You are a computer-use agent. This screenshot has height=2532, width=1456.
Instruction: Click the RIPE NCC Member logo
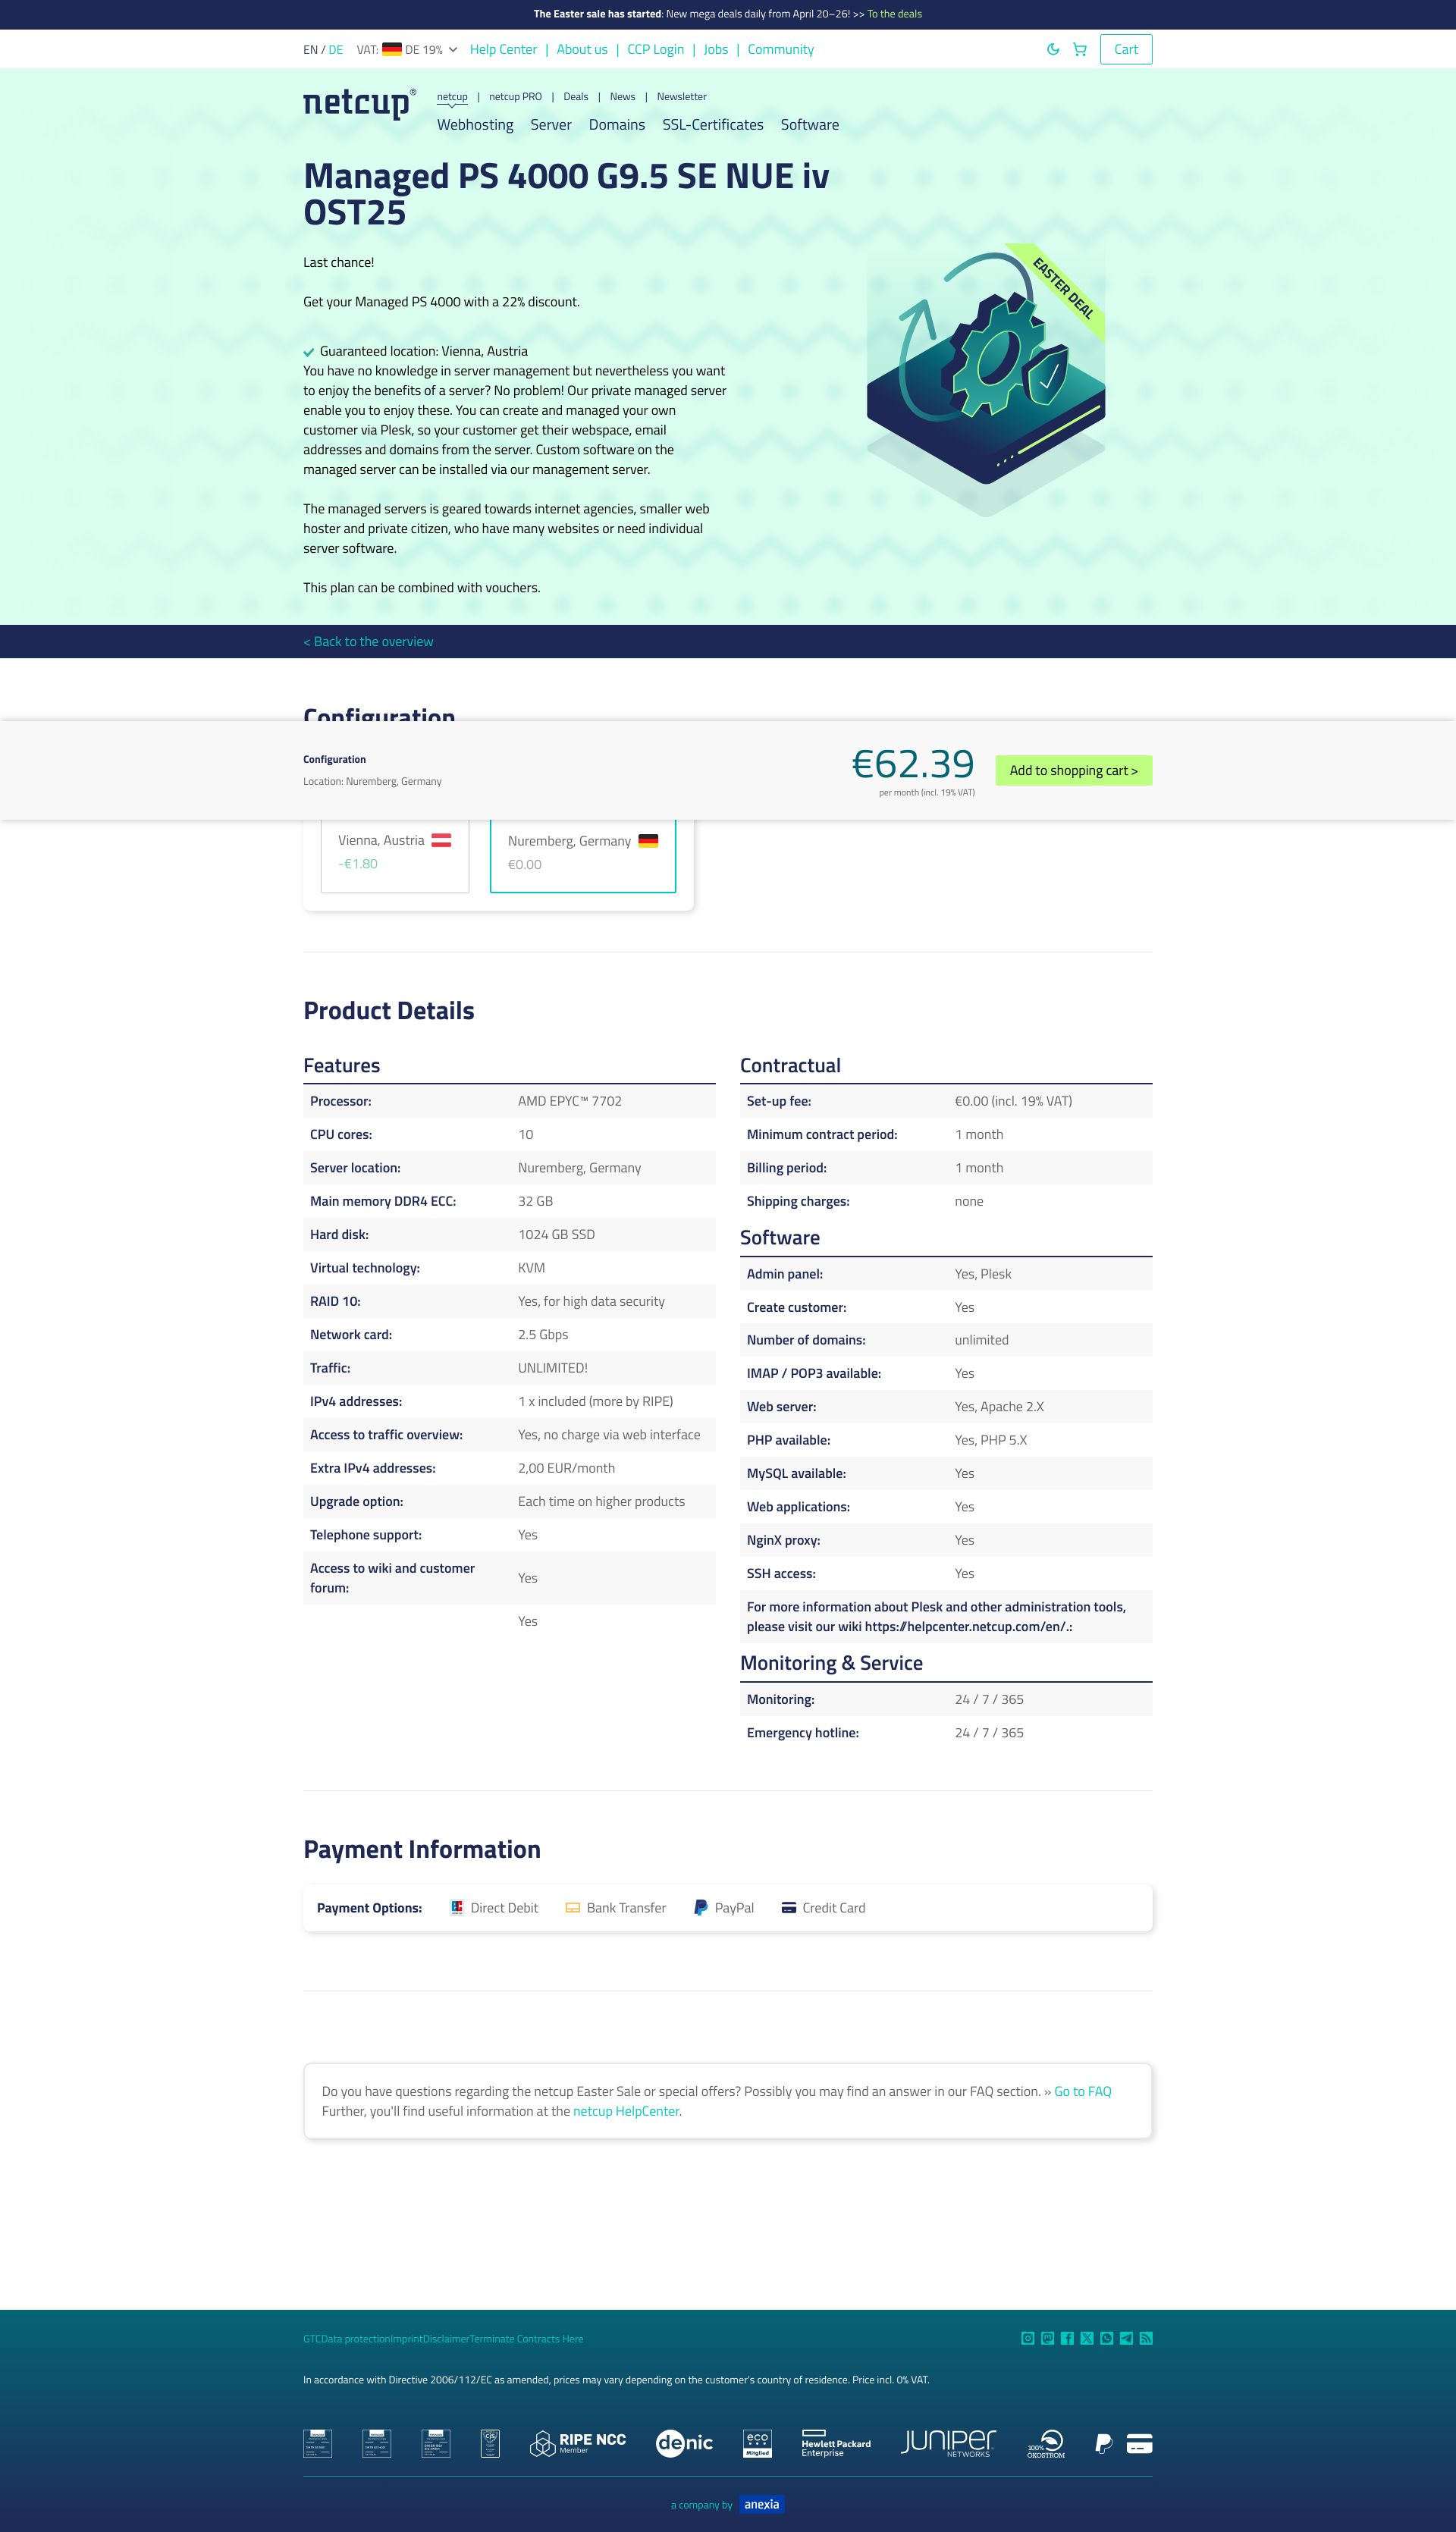point(578,2443)
